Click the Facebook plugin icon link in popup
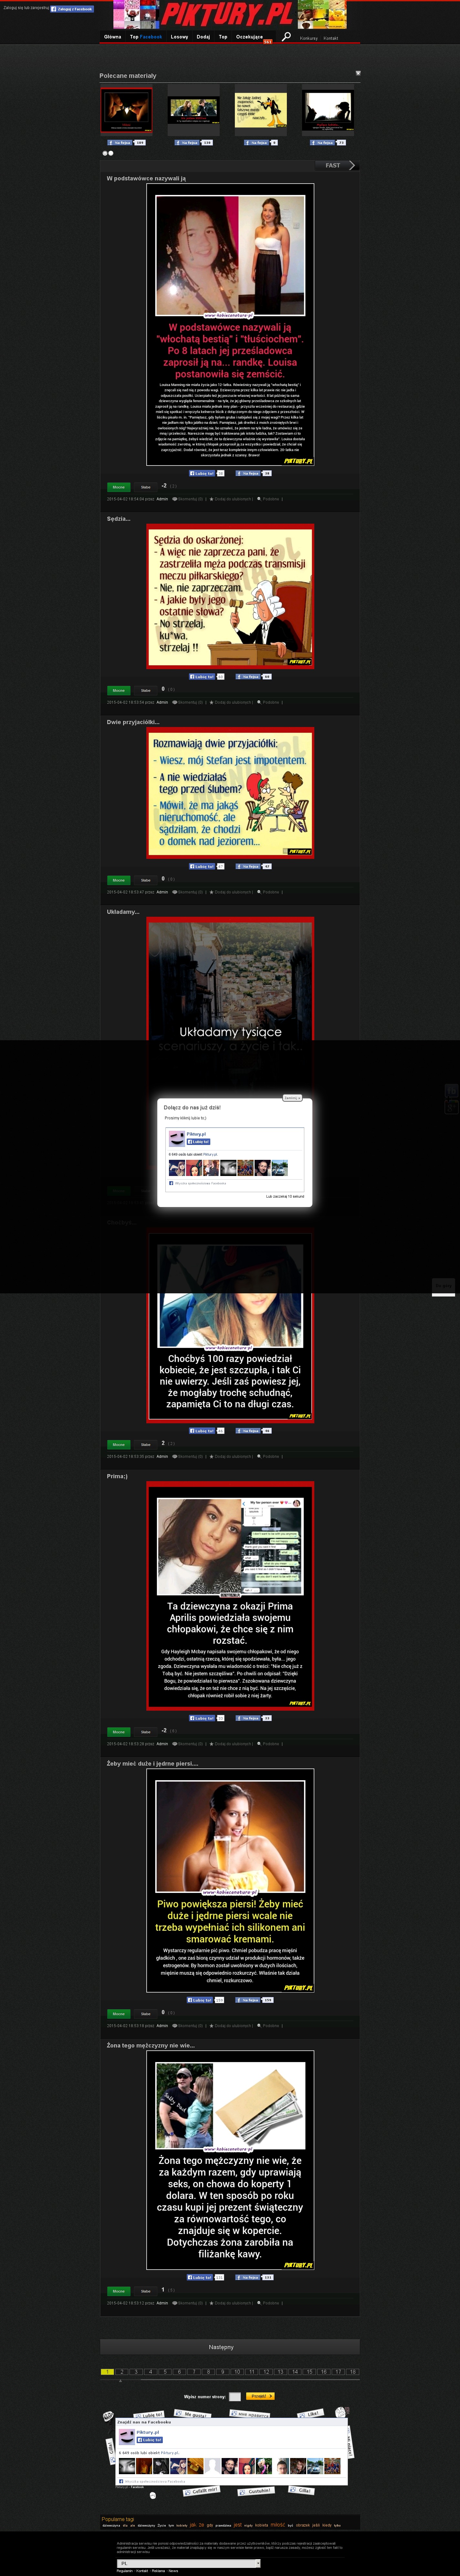The image size is (460, 2576). [171, 1183]
